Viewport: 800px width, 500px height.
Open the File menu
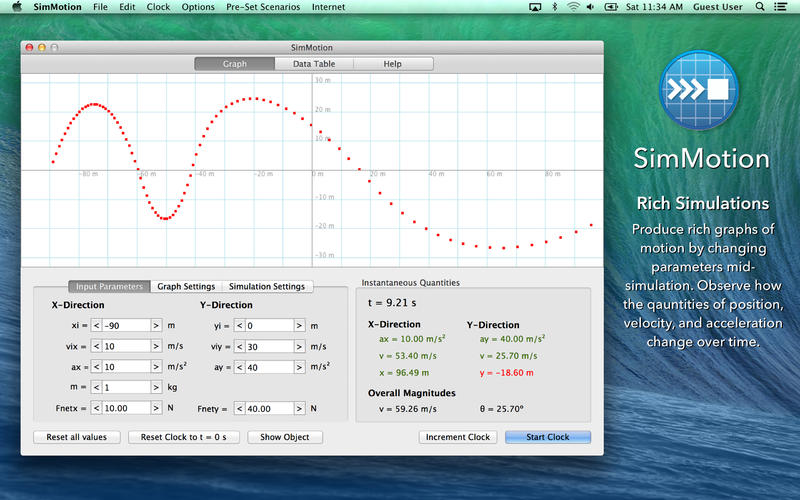tap(100, 7)
